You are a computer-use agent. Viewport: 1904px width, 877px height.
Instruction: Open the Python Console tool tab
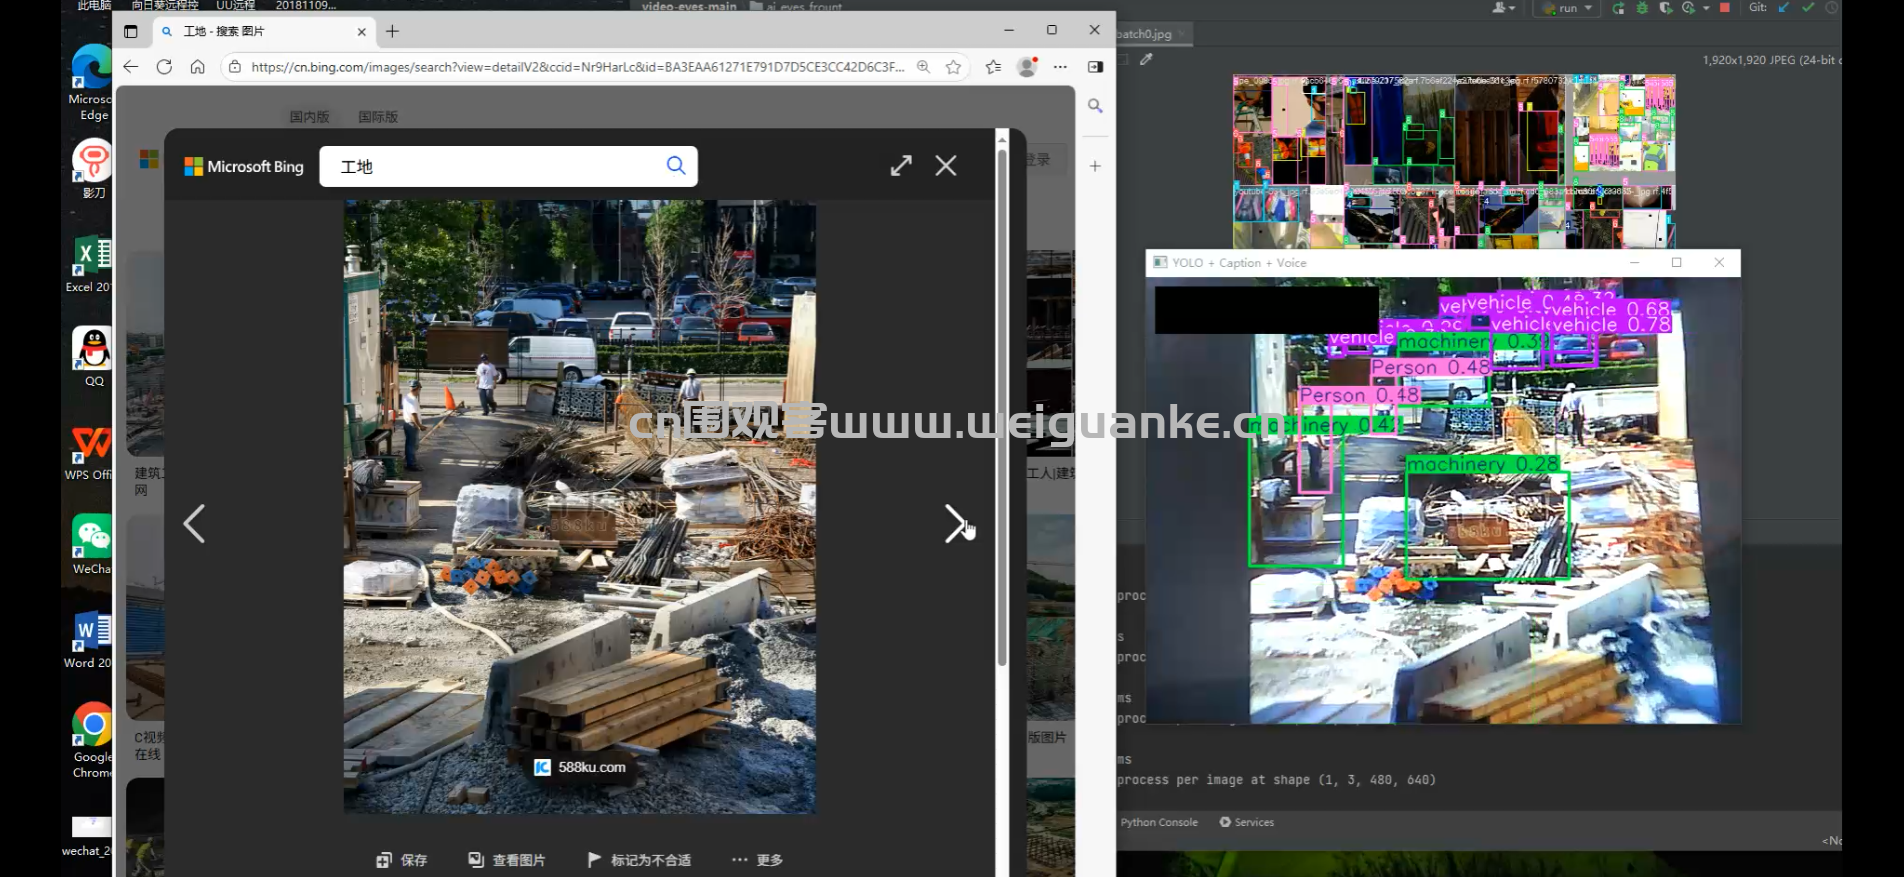coord(1158,822)
